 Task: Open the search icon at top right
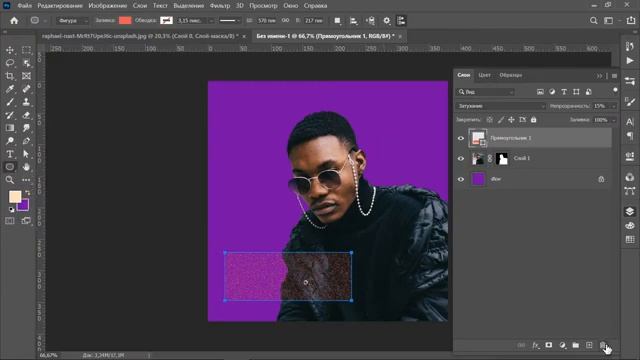click(x=593, y=20)
